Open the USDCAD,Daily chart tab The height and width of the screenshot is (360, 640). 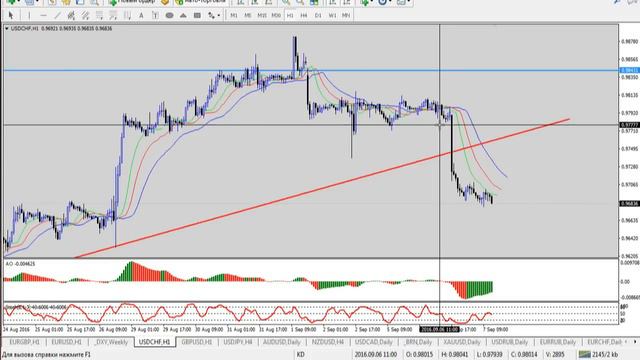click(373, 342)
